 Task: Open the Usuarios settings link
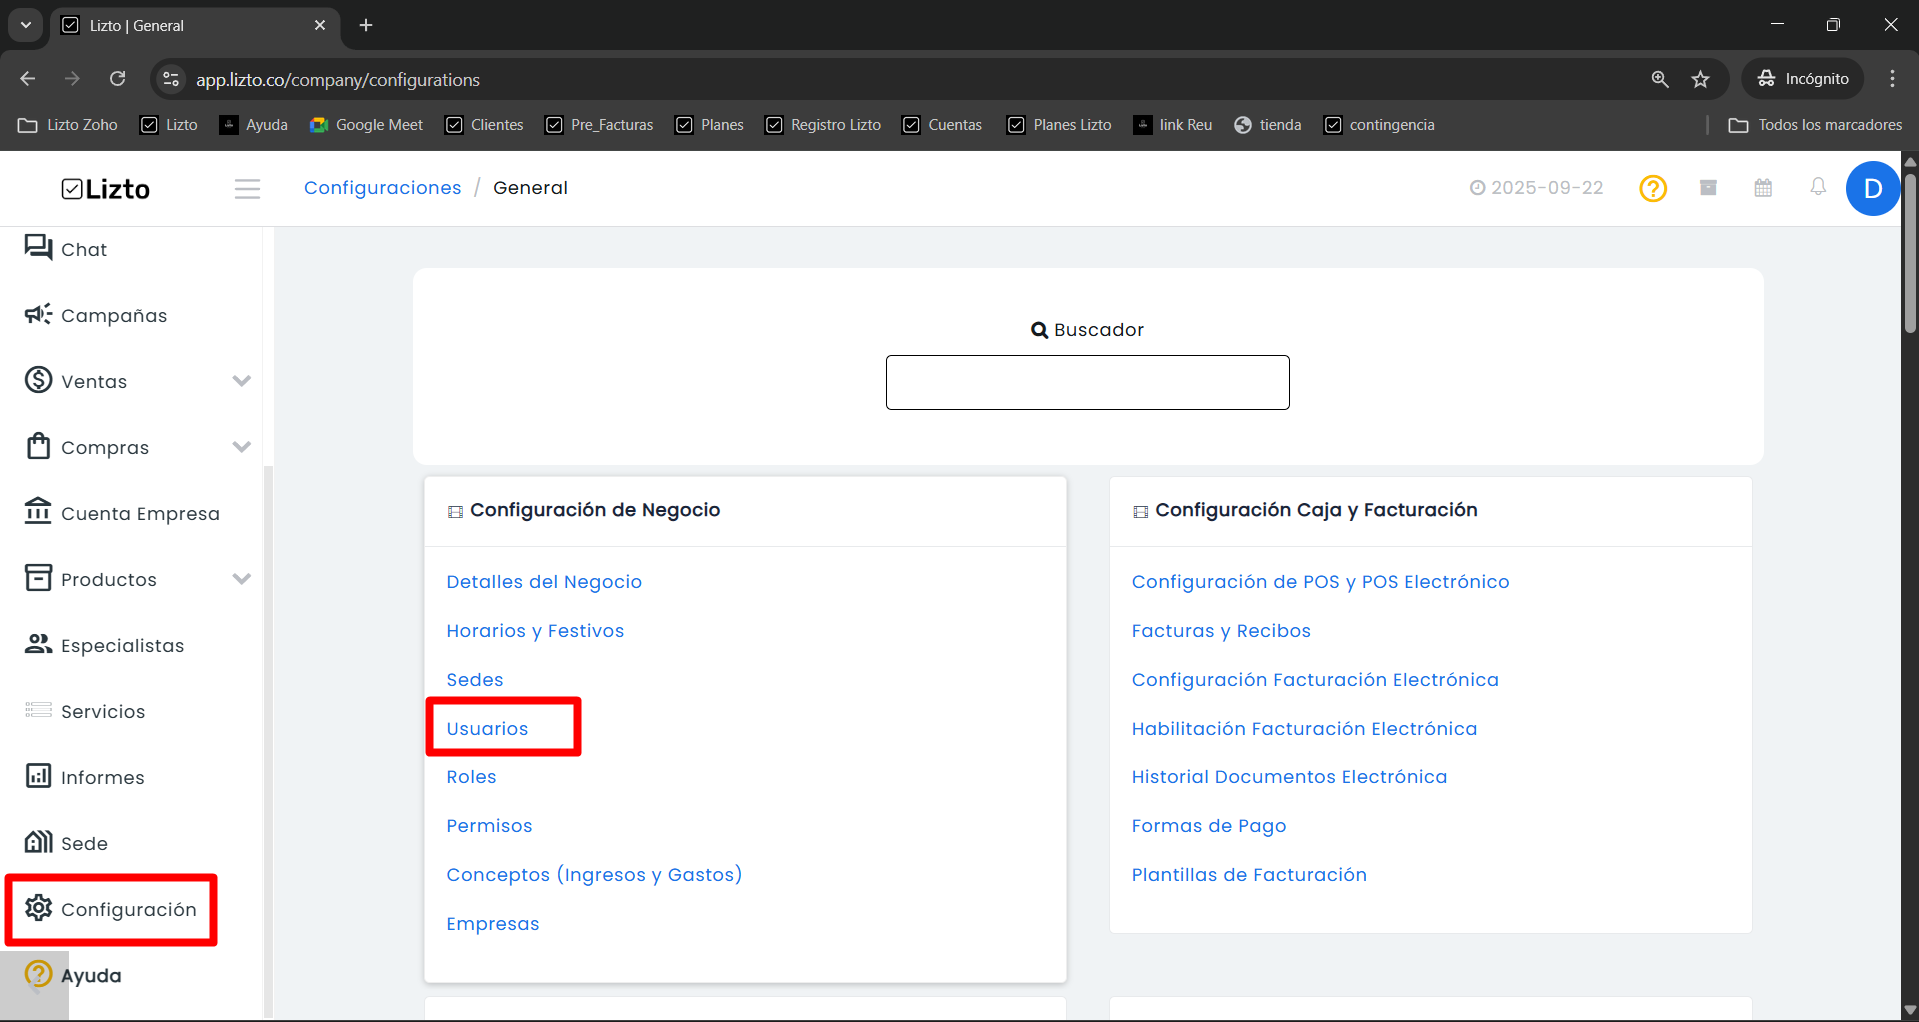coord(487,728)
